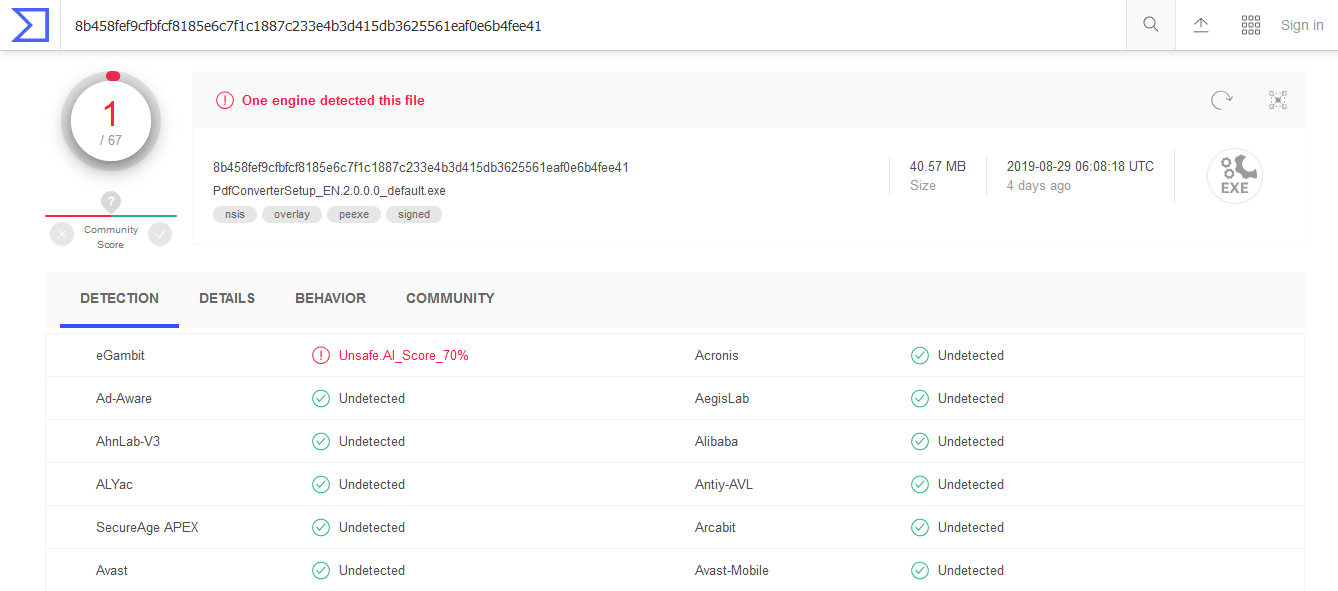1338x591 pixels.
Task: Open the upload file icon
Action: pos(1201,25)
